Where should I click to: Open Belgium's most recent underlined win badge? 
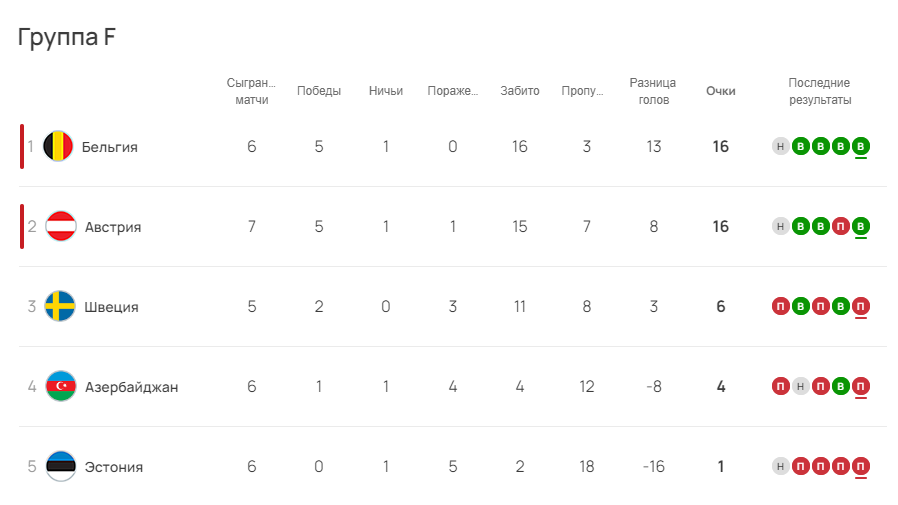(x=860, y=147)
